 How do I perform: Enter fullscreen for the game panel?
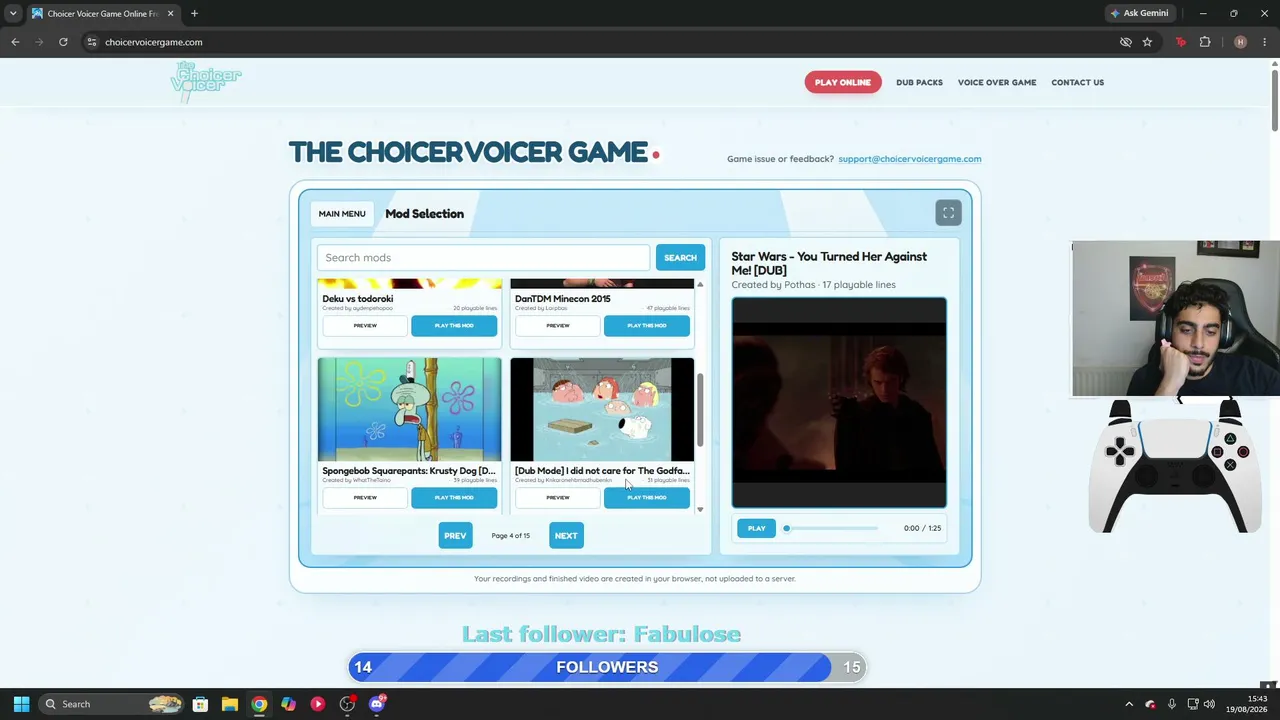[948, 213]
